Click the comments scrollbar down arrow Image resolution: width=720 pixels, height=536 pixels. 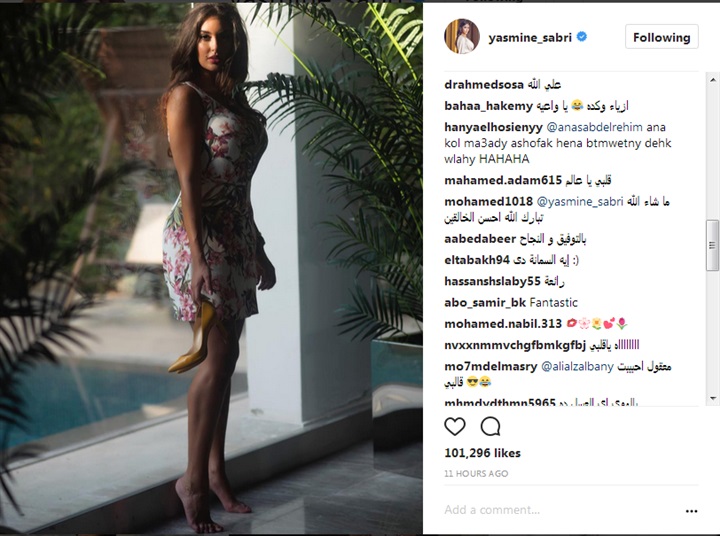(713, 398)
